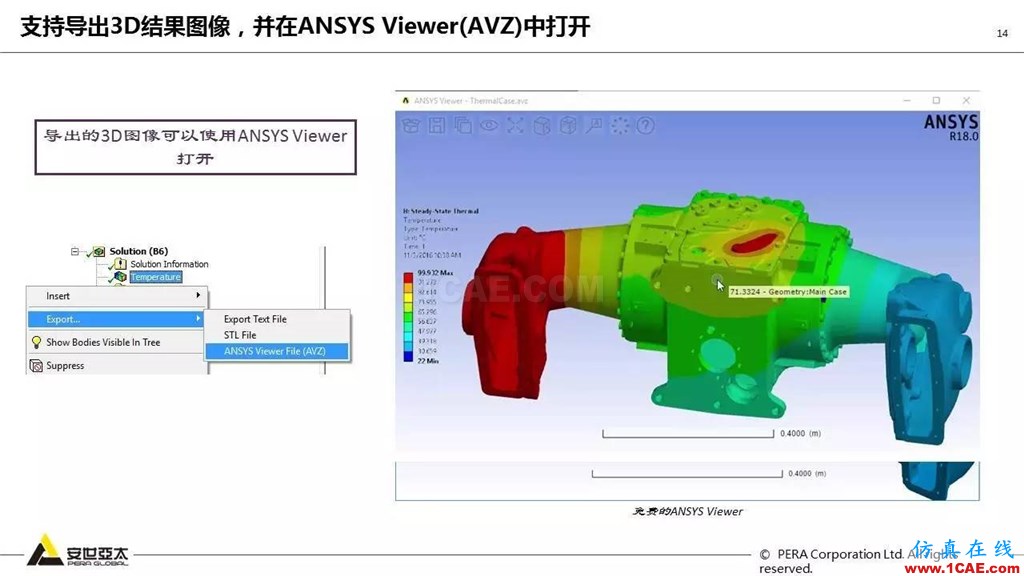Select the Solution (B6) tree label
The height and width of the screenshot is (576, 1024).
(x=138, y=251)
